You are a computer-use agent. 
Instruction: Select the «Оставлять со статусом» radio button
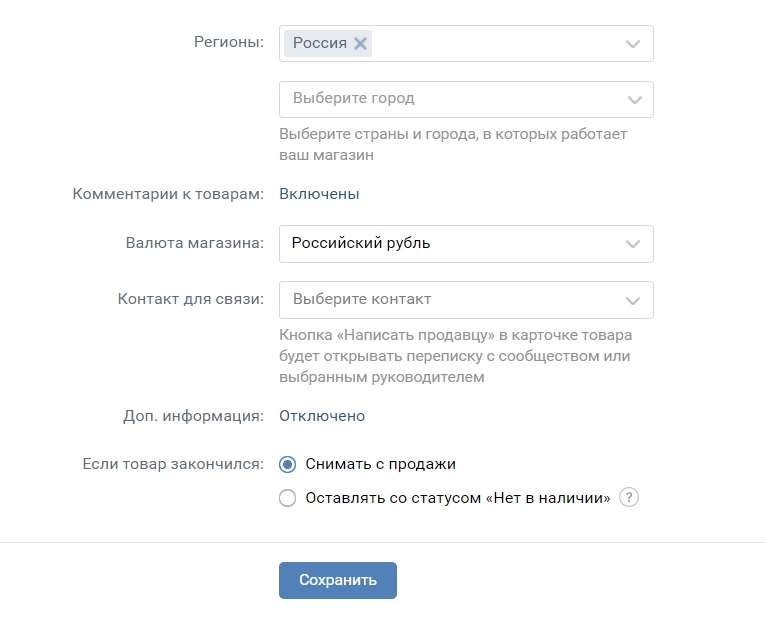(288, 498)
